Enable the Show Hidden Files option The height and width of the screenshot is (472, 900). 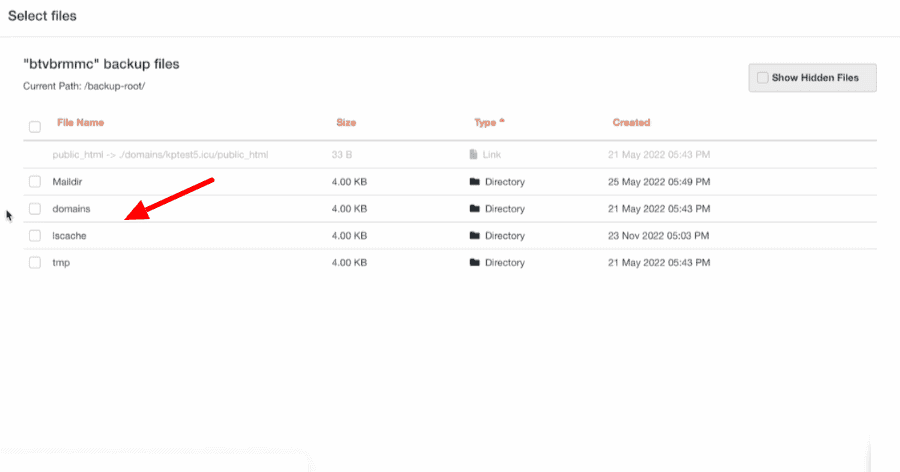pos(764,78)
